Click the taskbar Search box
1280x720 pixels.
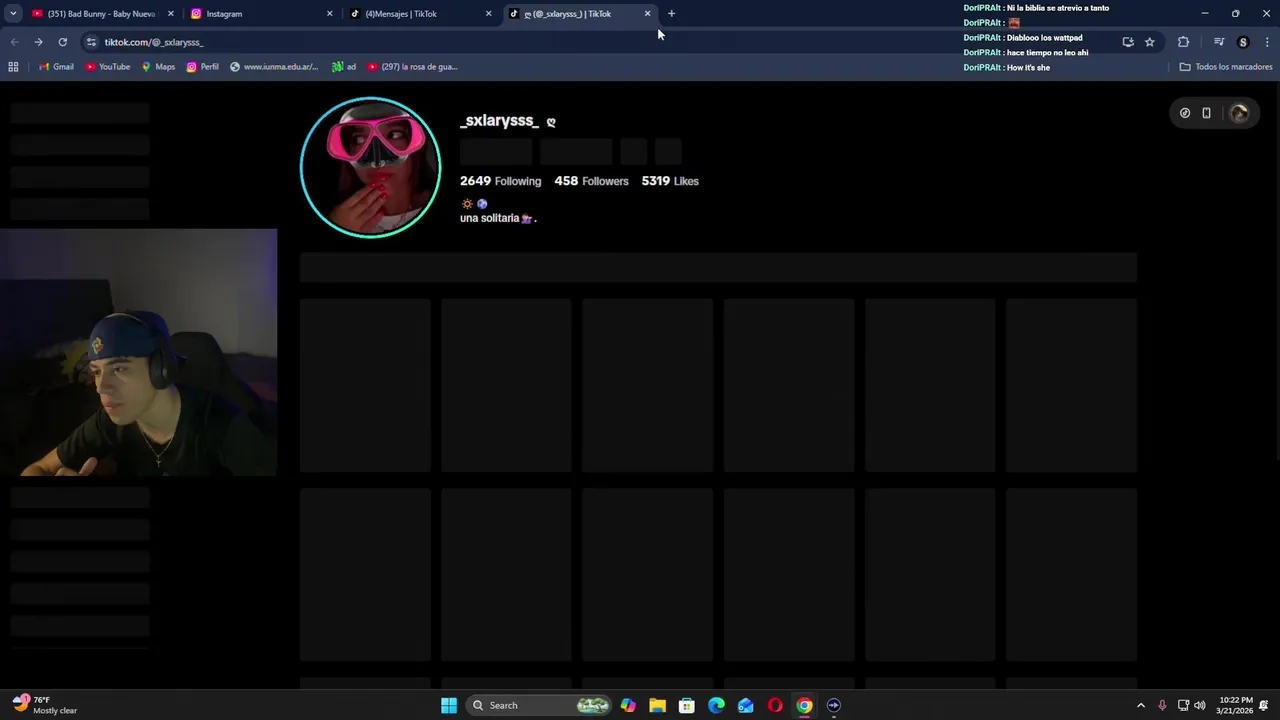pyautogui.click(x=540, y=705)
